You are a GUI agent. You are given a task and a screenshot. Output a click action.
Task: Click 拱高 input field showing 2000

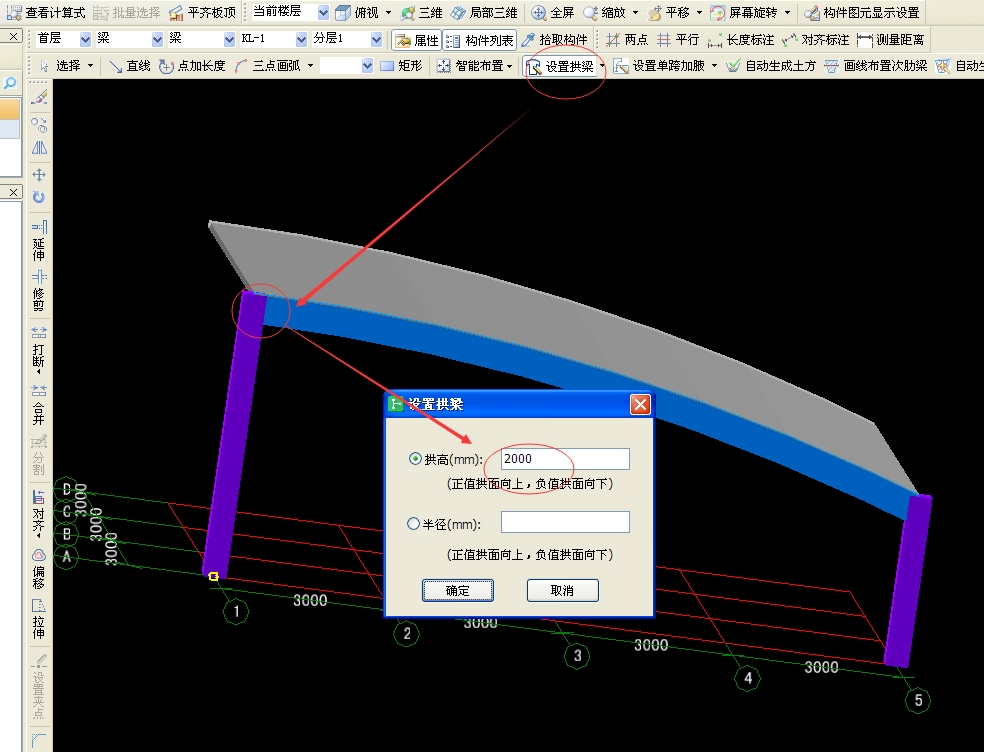pos(565,459)
